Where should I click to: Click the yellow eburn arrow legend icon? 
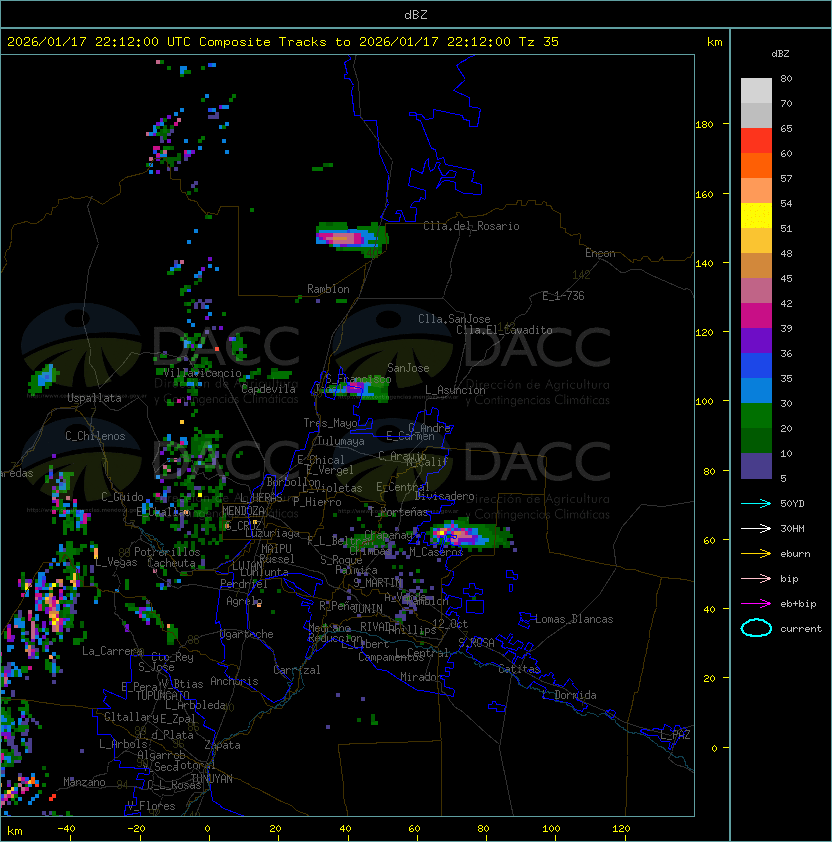coord(756,554)
